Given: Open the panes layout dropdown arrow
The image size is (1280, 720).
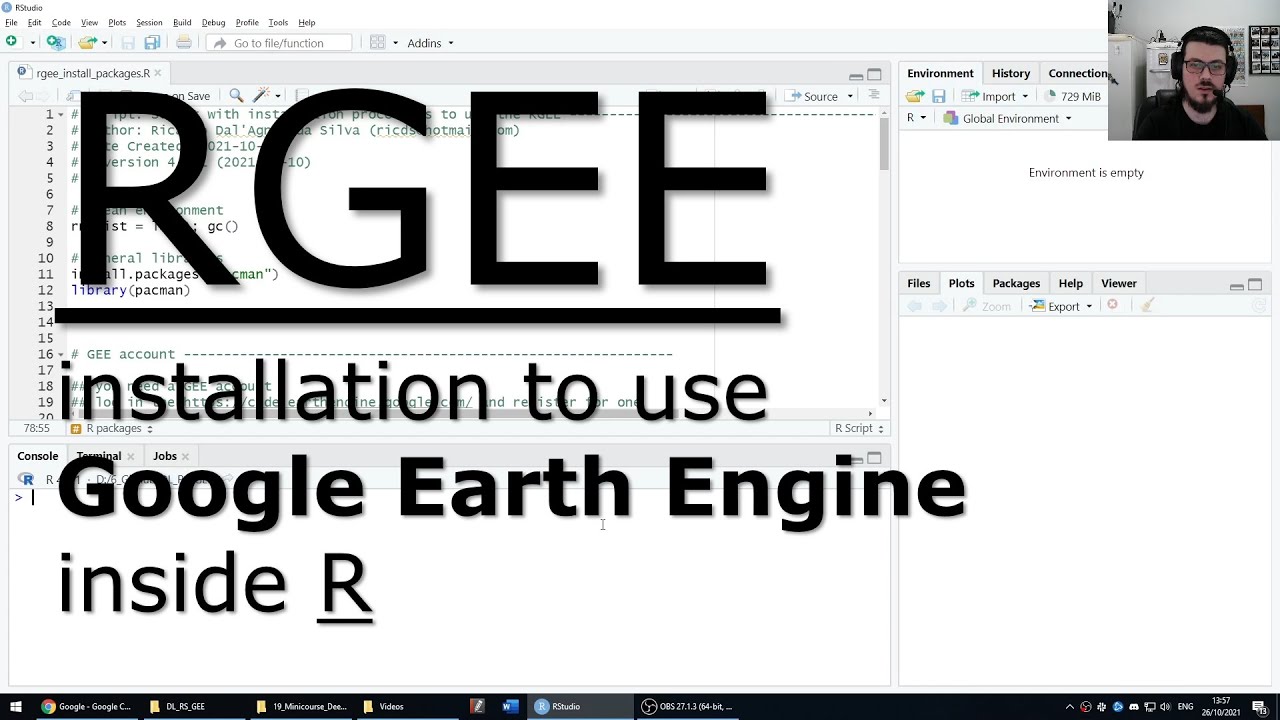Looking at the screenshot, I should click(395, 43).
